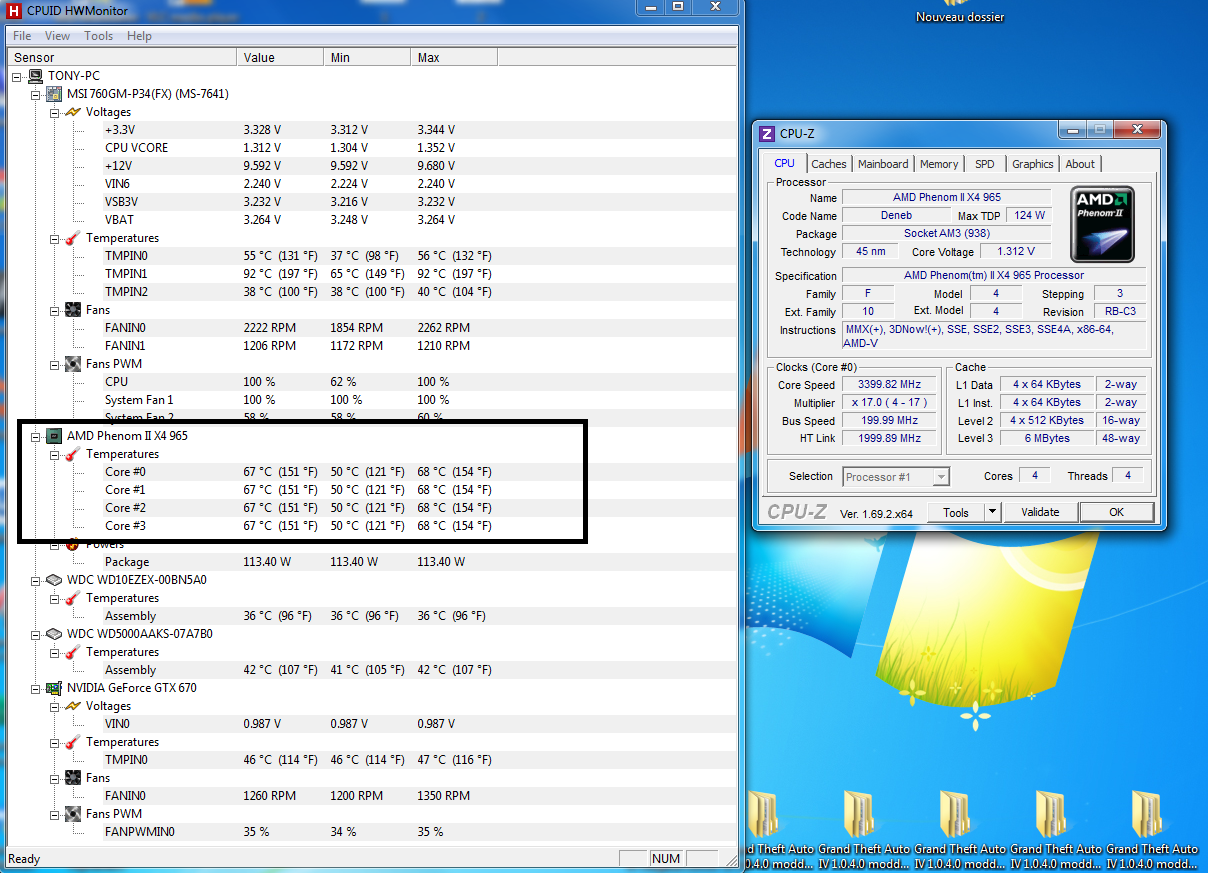
Task: Click the Validate button in CPU-Z
Action: (x=1040, y=512)
